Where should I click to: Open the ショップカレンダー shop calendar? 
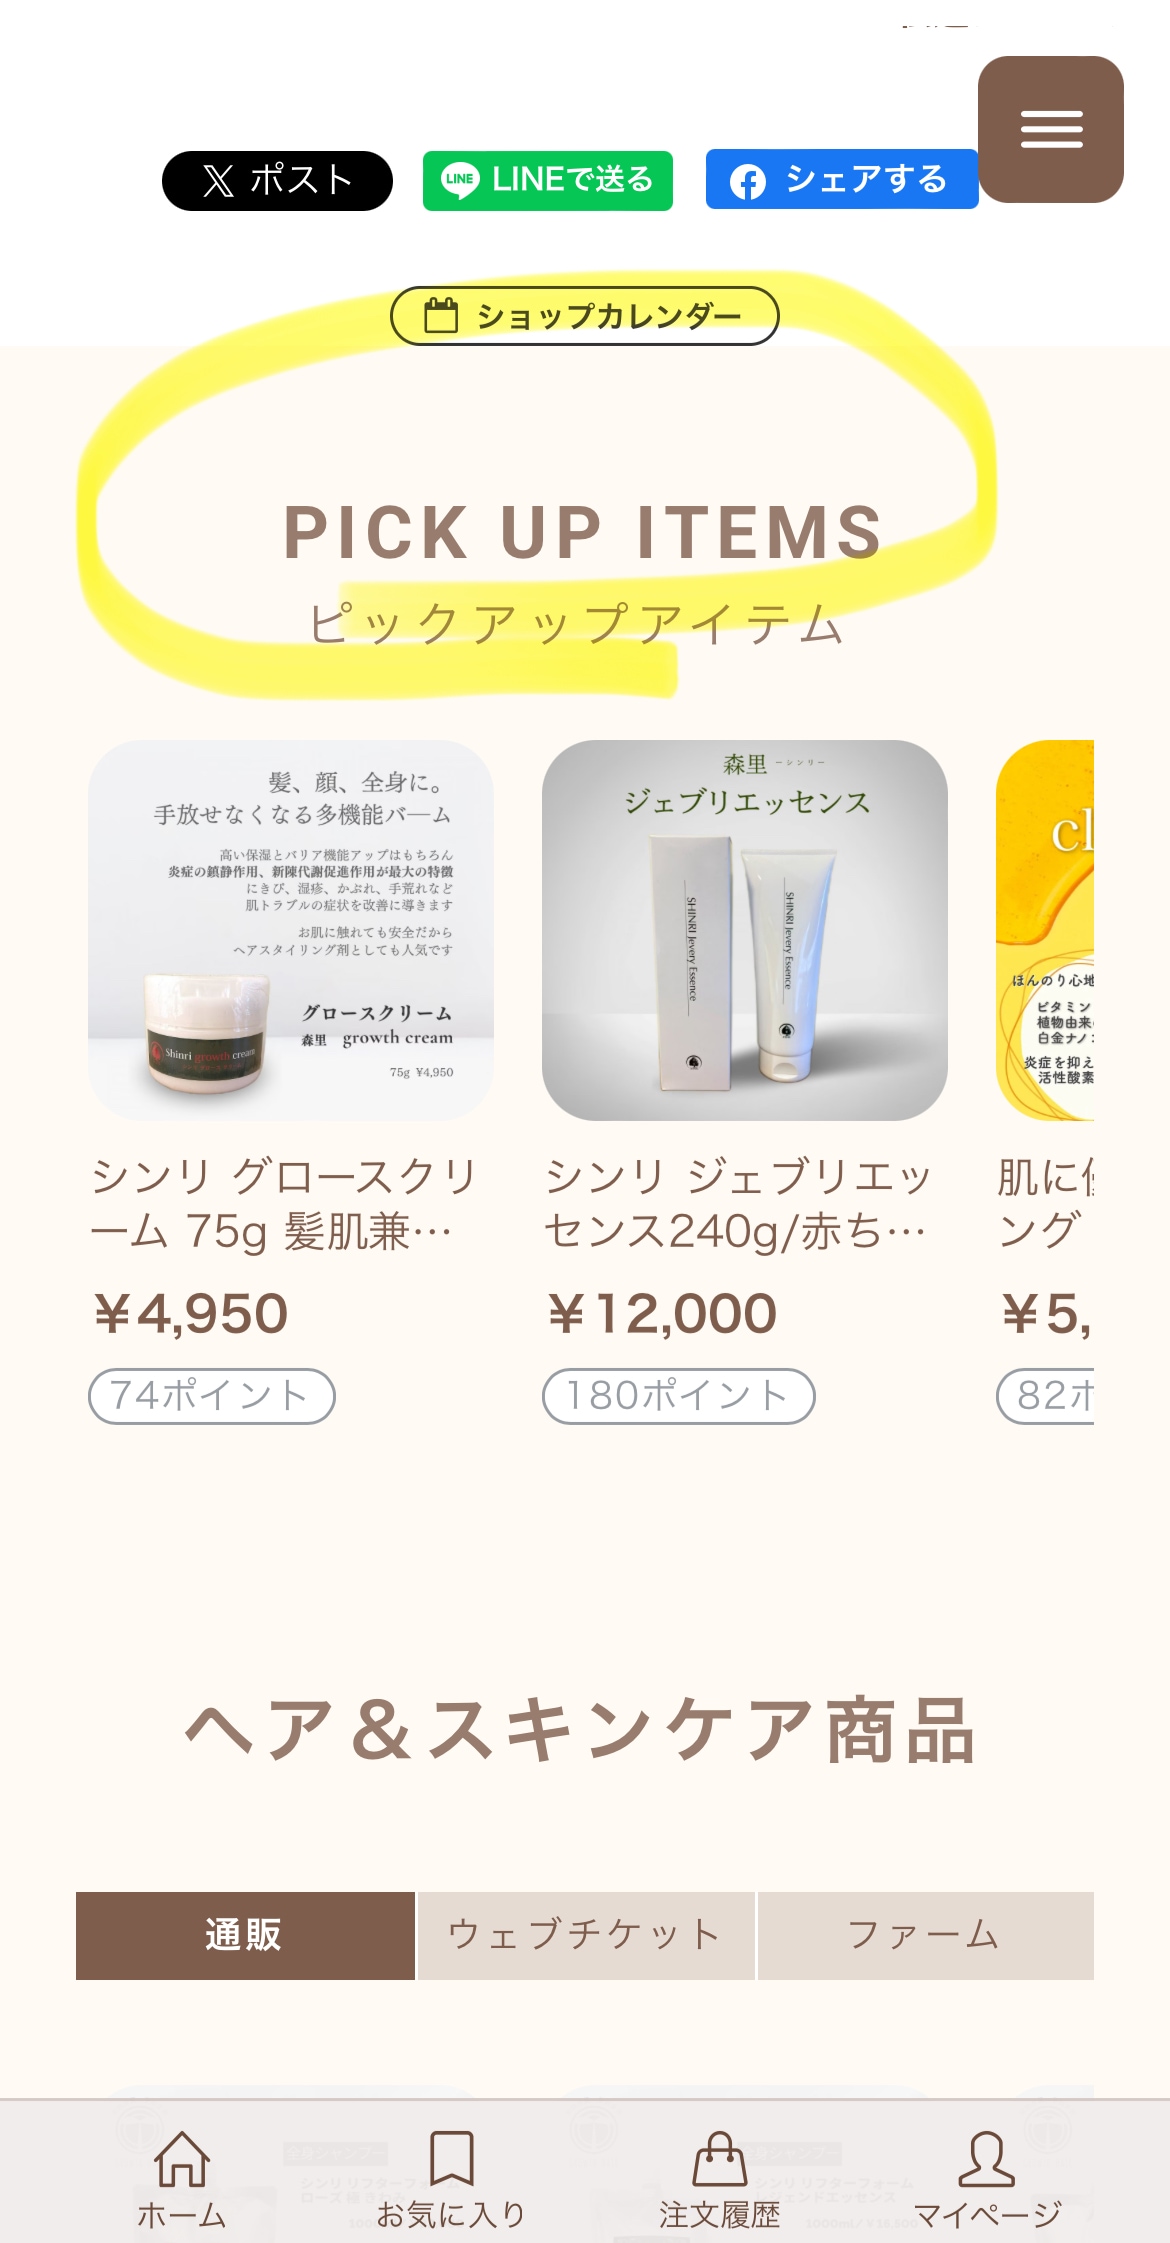click(x=584, y=316)
